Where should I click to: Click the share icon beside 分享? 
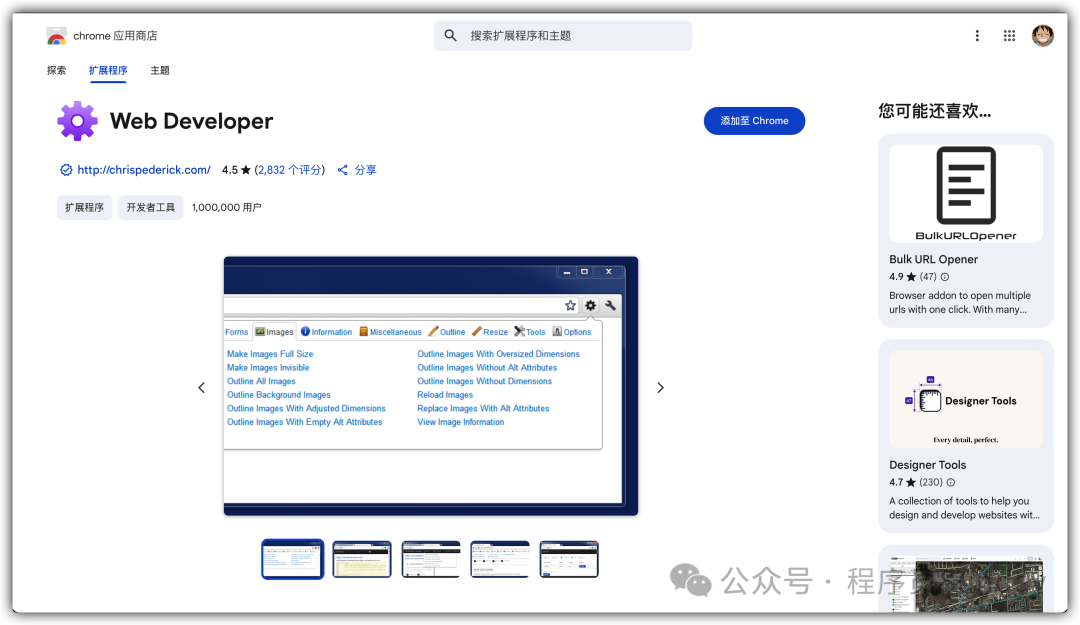point(343,170)
